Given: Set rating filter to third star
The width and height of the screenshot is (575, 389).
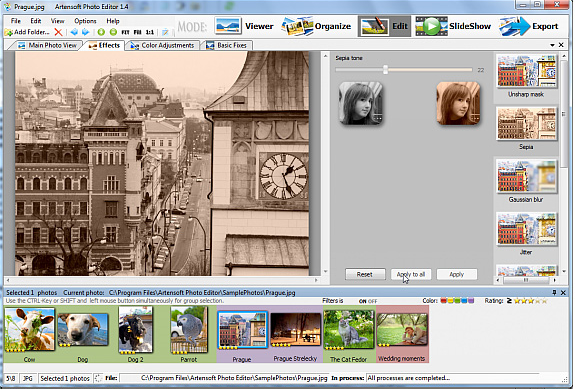Looking at the screenshot, I should coord(531,301).
